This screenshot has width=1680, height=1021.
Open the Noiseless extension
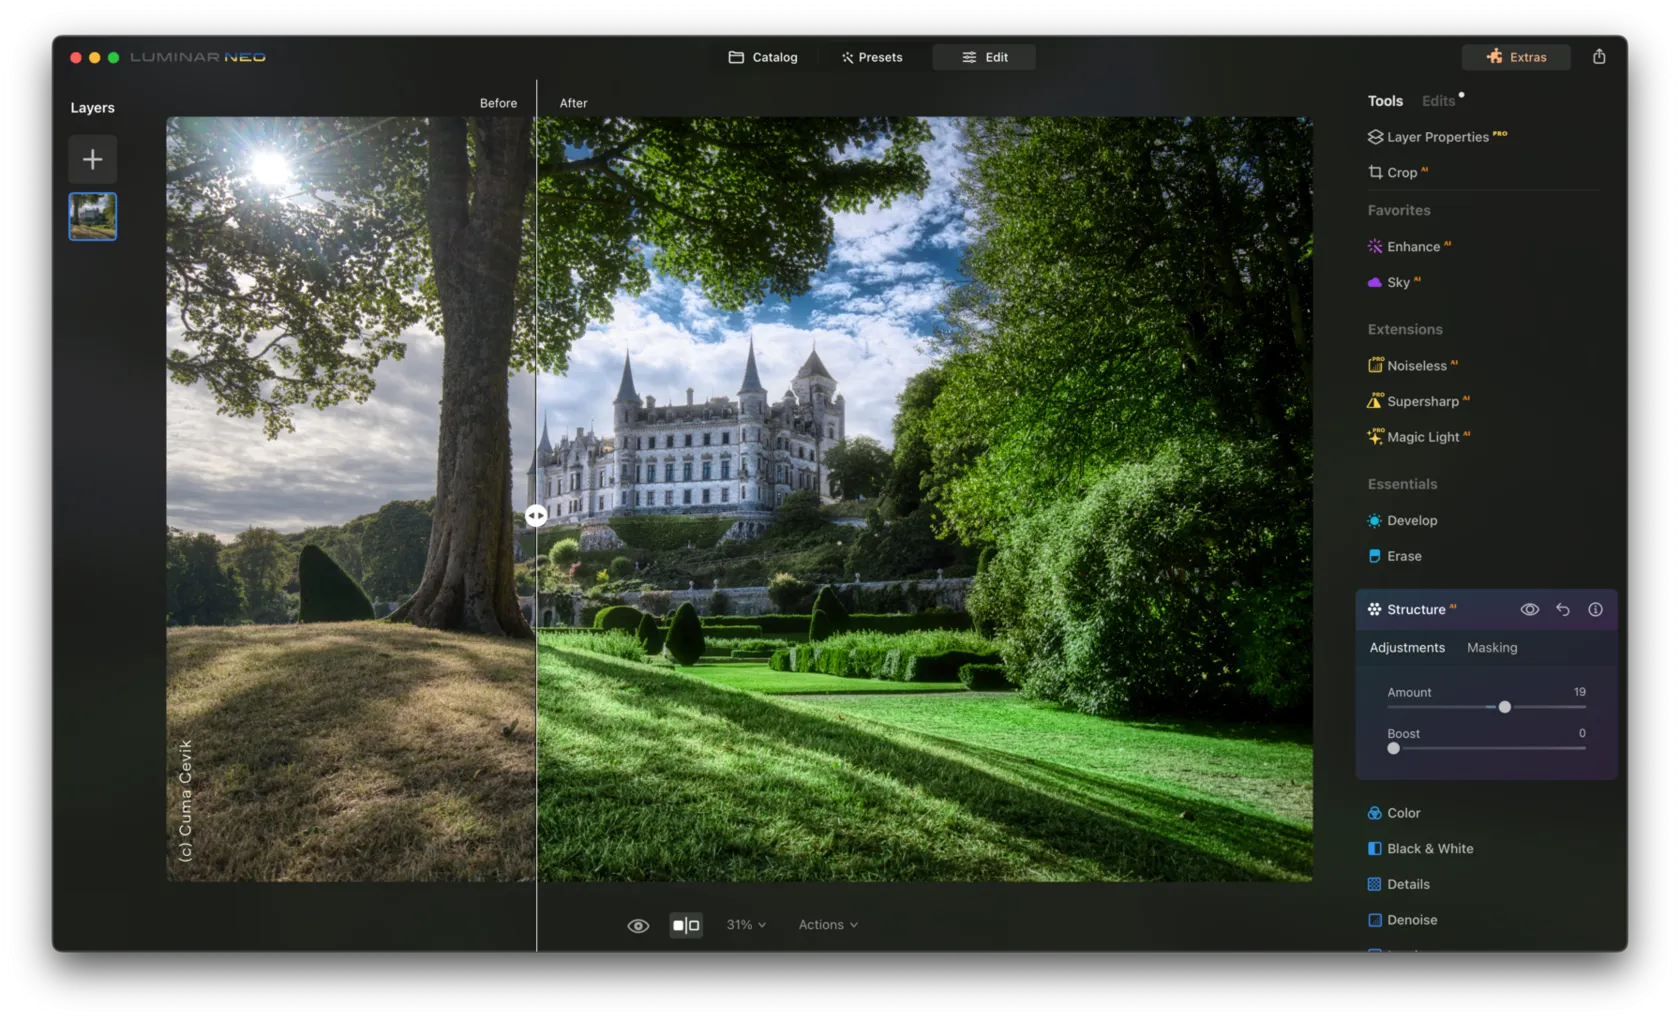(x=1415, y=366)
